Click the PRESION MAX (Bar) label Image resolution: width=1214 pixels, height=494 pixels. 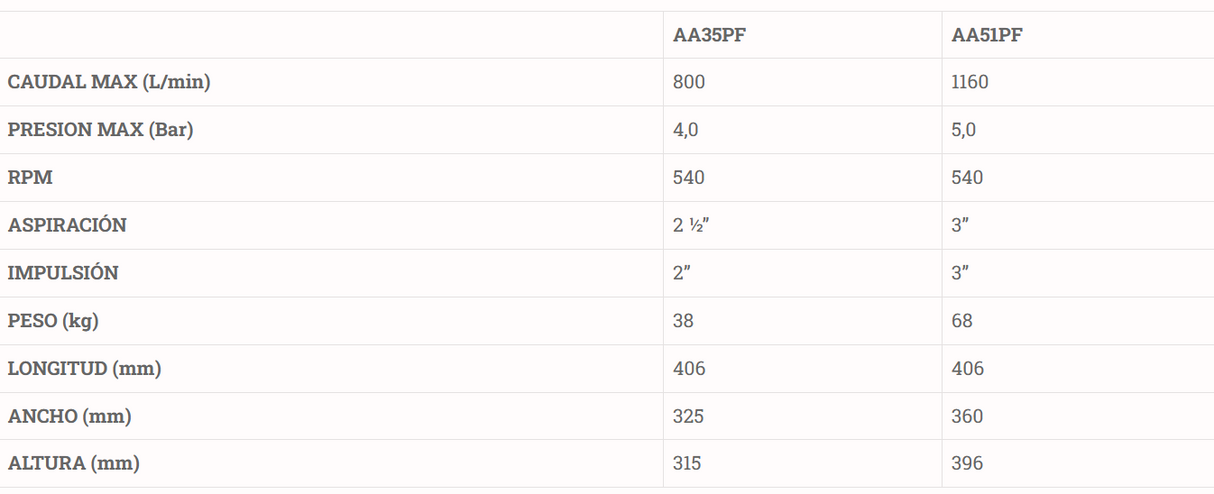coord(100,130)
